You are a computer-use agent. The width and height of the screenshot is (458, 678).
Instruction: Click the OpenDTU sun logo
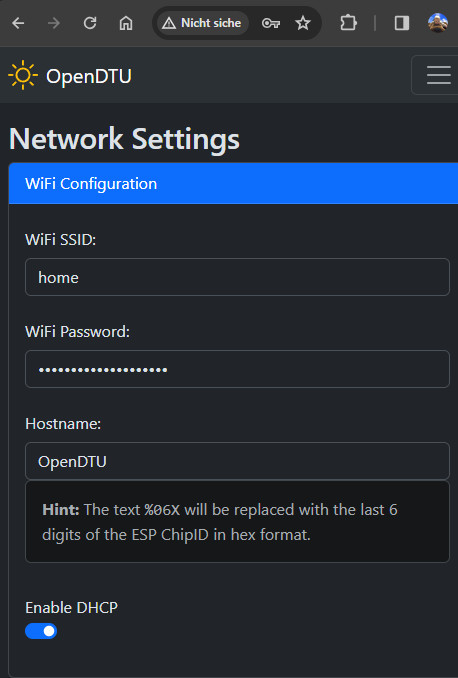[x=22, y=75]
